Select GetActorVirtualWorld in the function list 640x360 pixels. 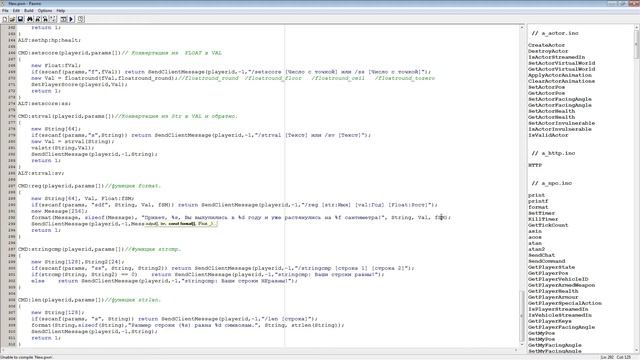click(562, 69)
